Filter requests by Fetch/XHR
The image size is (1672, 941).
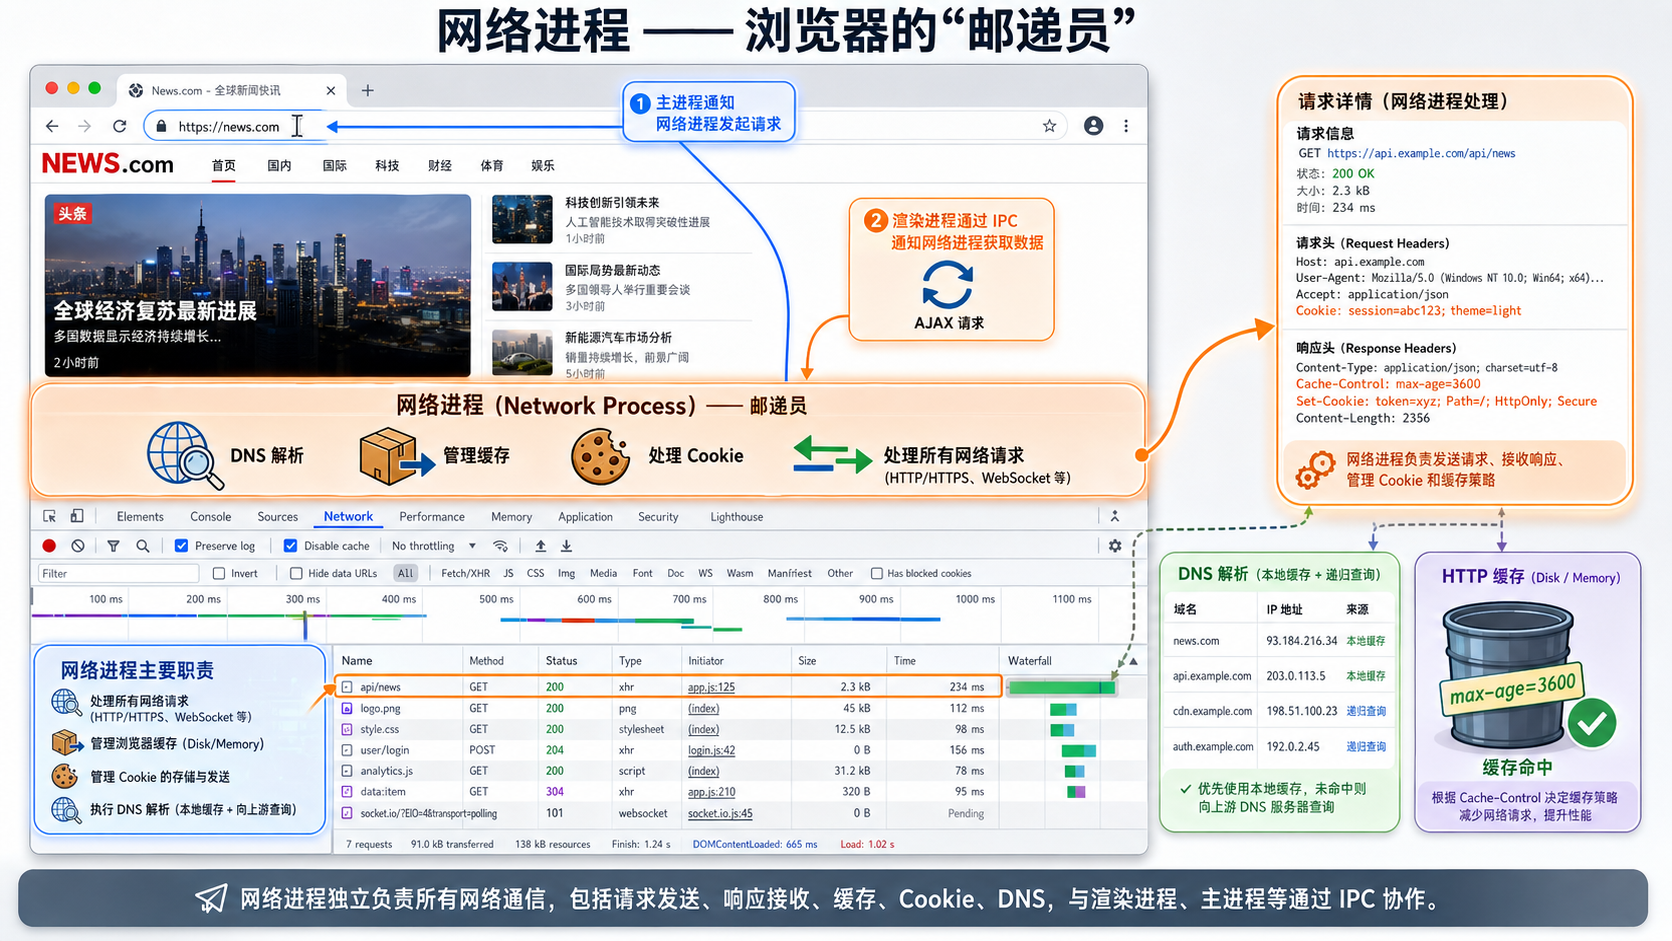465,573
